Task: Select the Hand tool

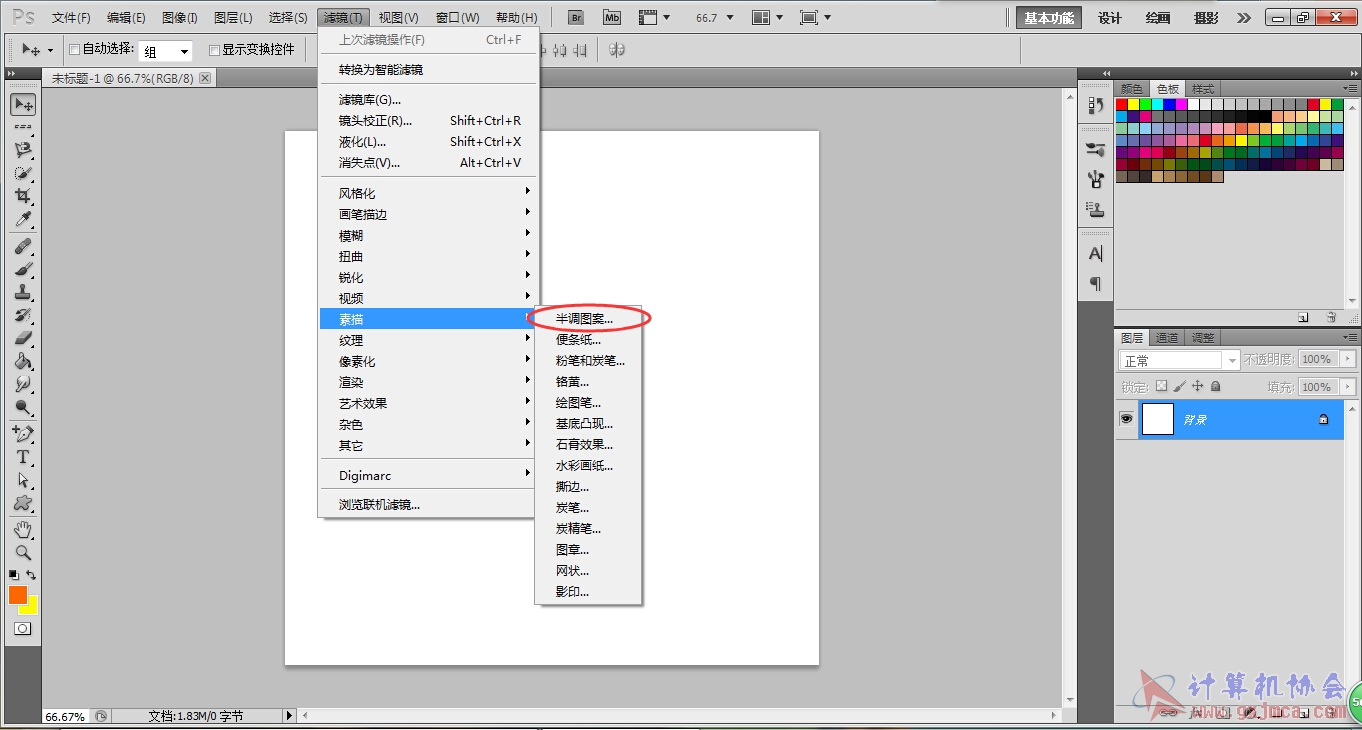Action: (x=23, y=529)
